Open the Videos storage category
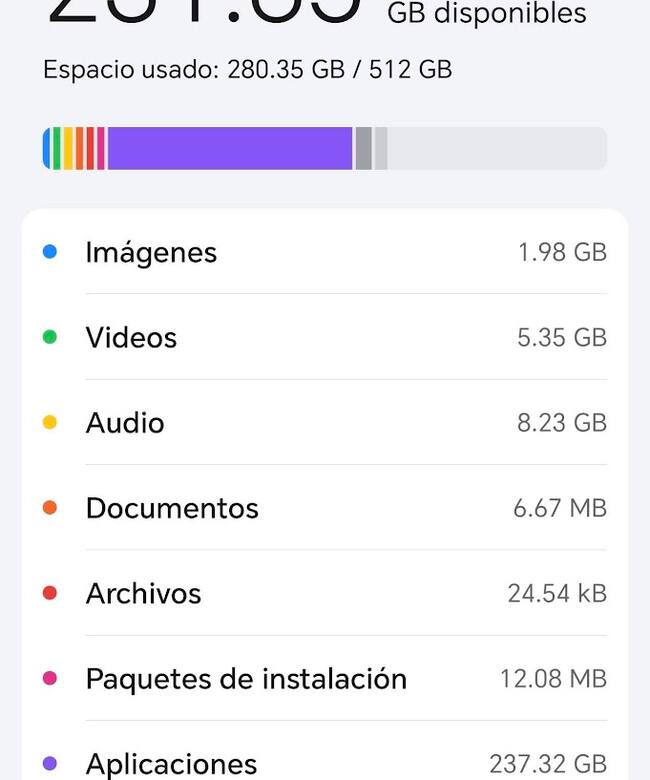Viewport: 650px width, 780px height. tap(131, 337)
